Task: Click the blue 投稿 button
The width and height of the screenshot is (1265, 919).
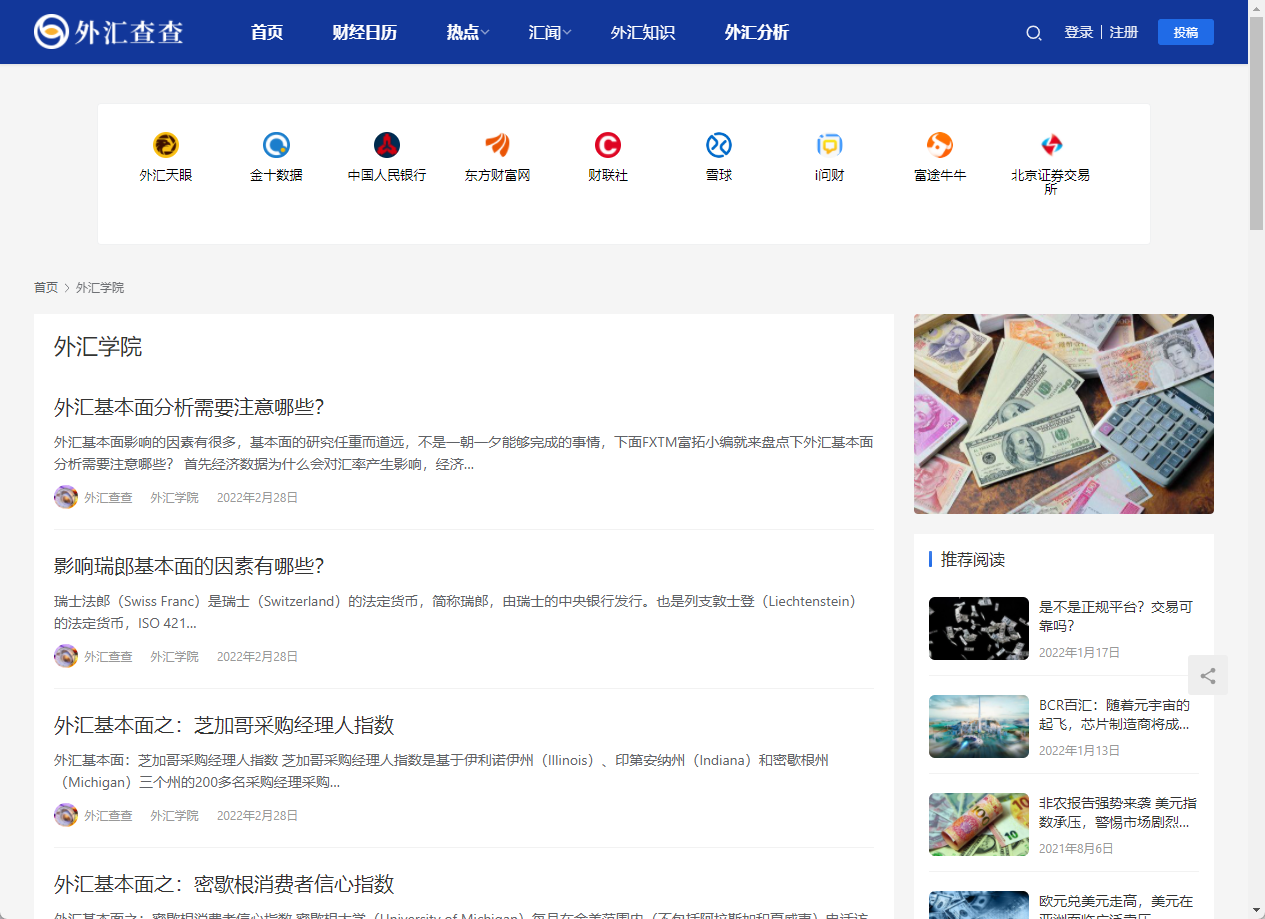Action: pos(1185,31)
